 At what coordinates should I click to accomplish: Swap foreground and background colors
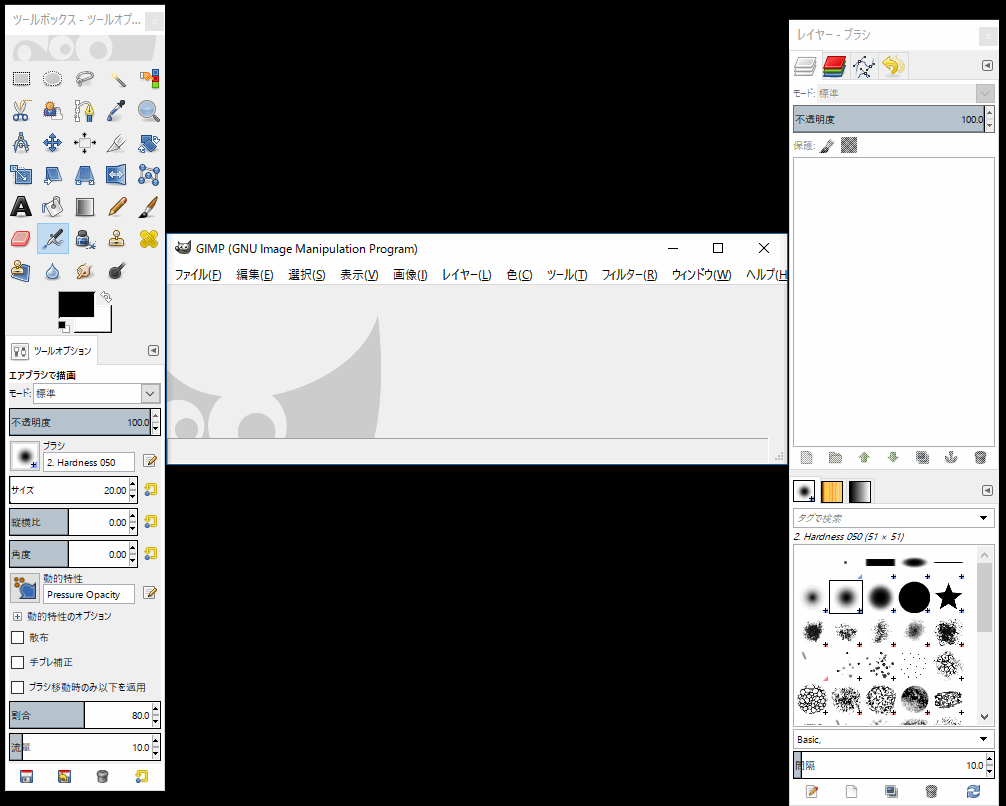106,297
